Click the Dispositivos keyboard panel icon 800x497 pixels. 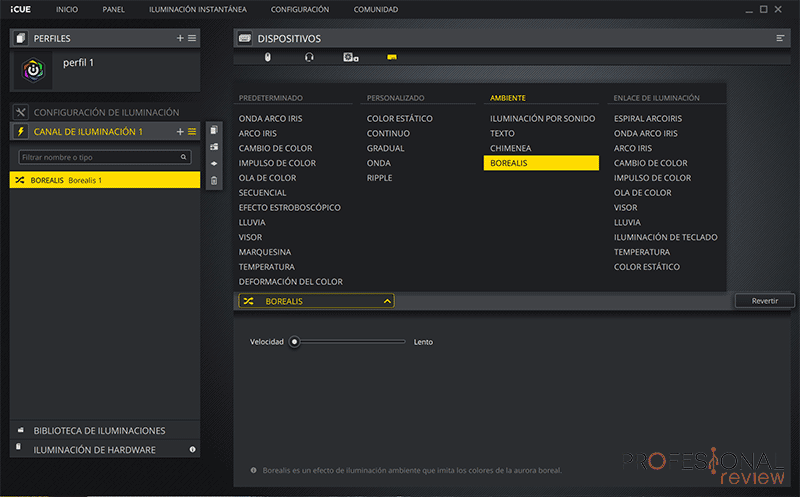coord(245,38)
